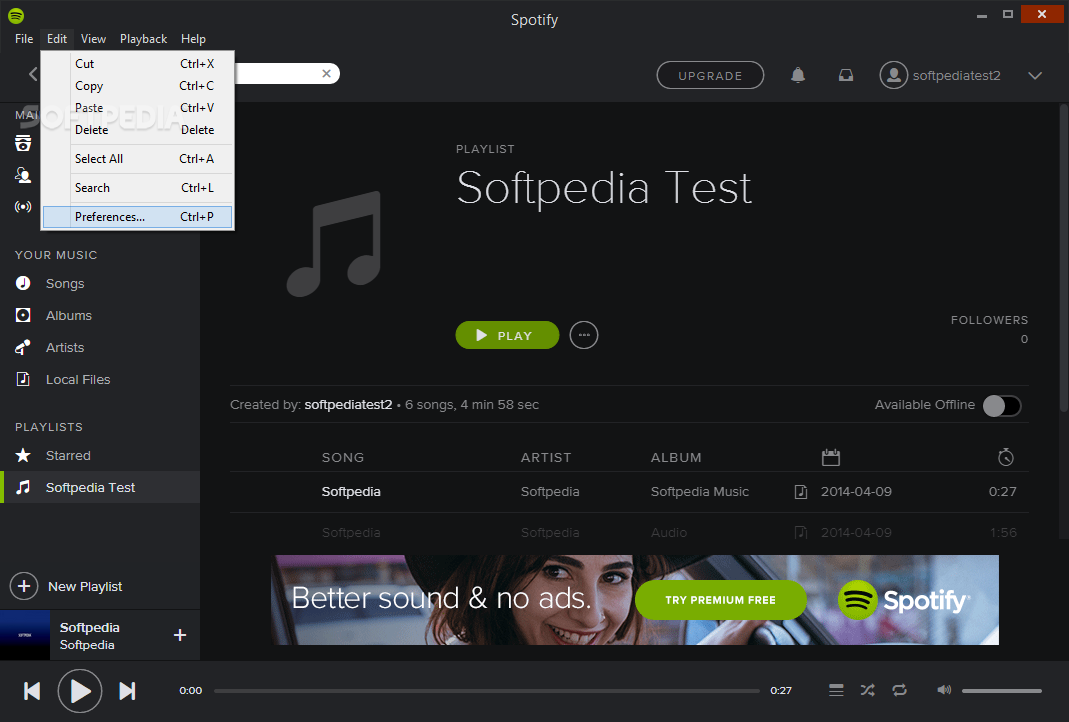
Task: Choose Select All from the Edit menu
Action: tap(138, 159)
